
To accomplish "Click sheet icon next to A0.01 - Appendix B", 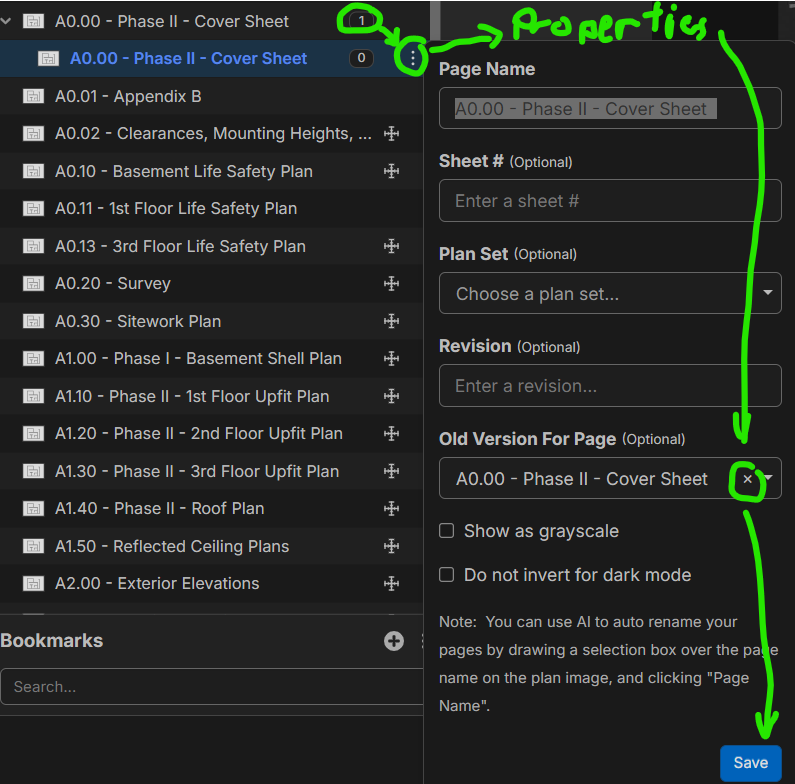I will tap(33, 97).
